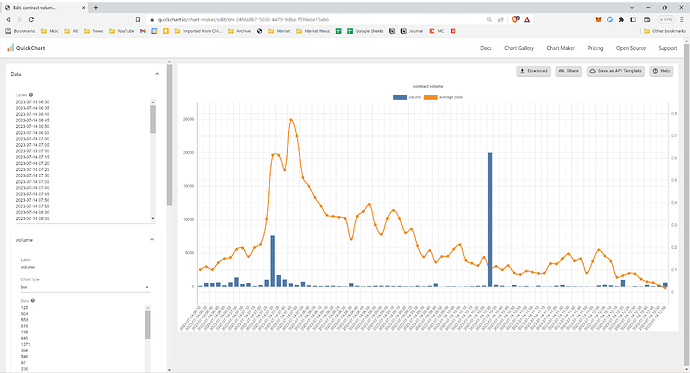Click Save as API Template button
Viewport: 690px width, 373px height.
click(x=616, y=71)
